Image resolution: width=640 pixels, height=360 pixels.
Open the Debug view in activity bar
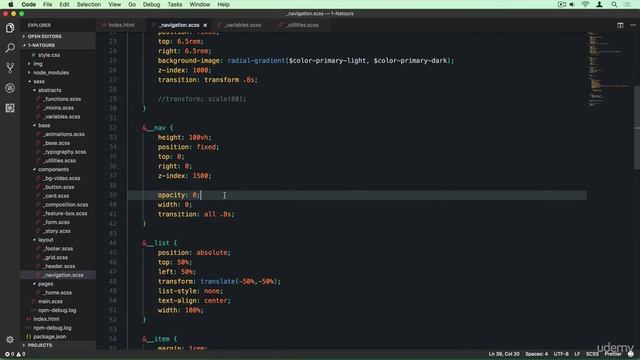click(x=10, y=88)
